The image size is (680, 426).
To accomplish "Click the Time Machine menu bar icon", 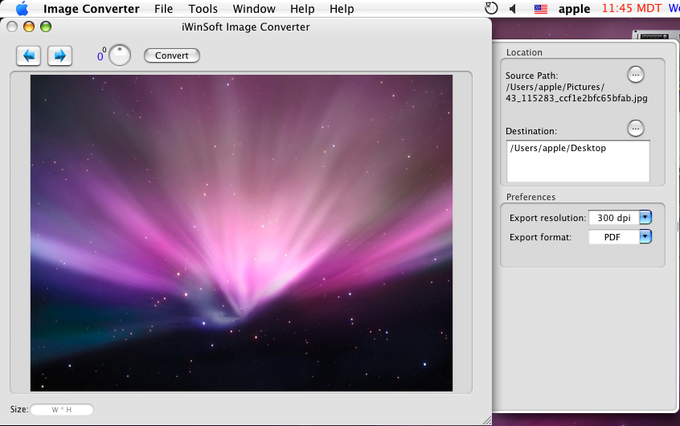I will [x=491, y=9].
